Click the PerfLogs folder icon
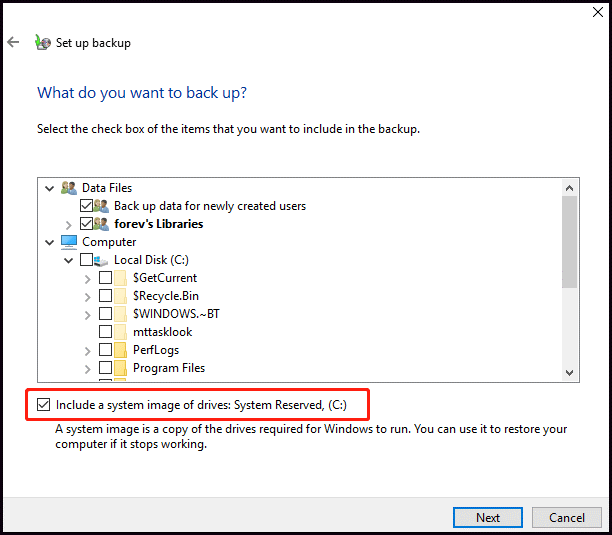The width and height of the screenshot is (612, 535). pyautogui.click(x=119, y=350)
